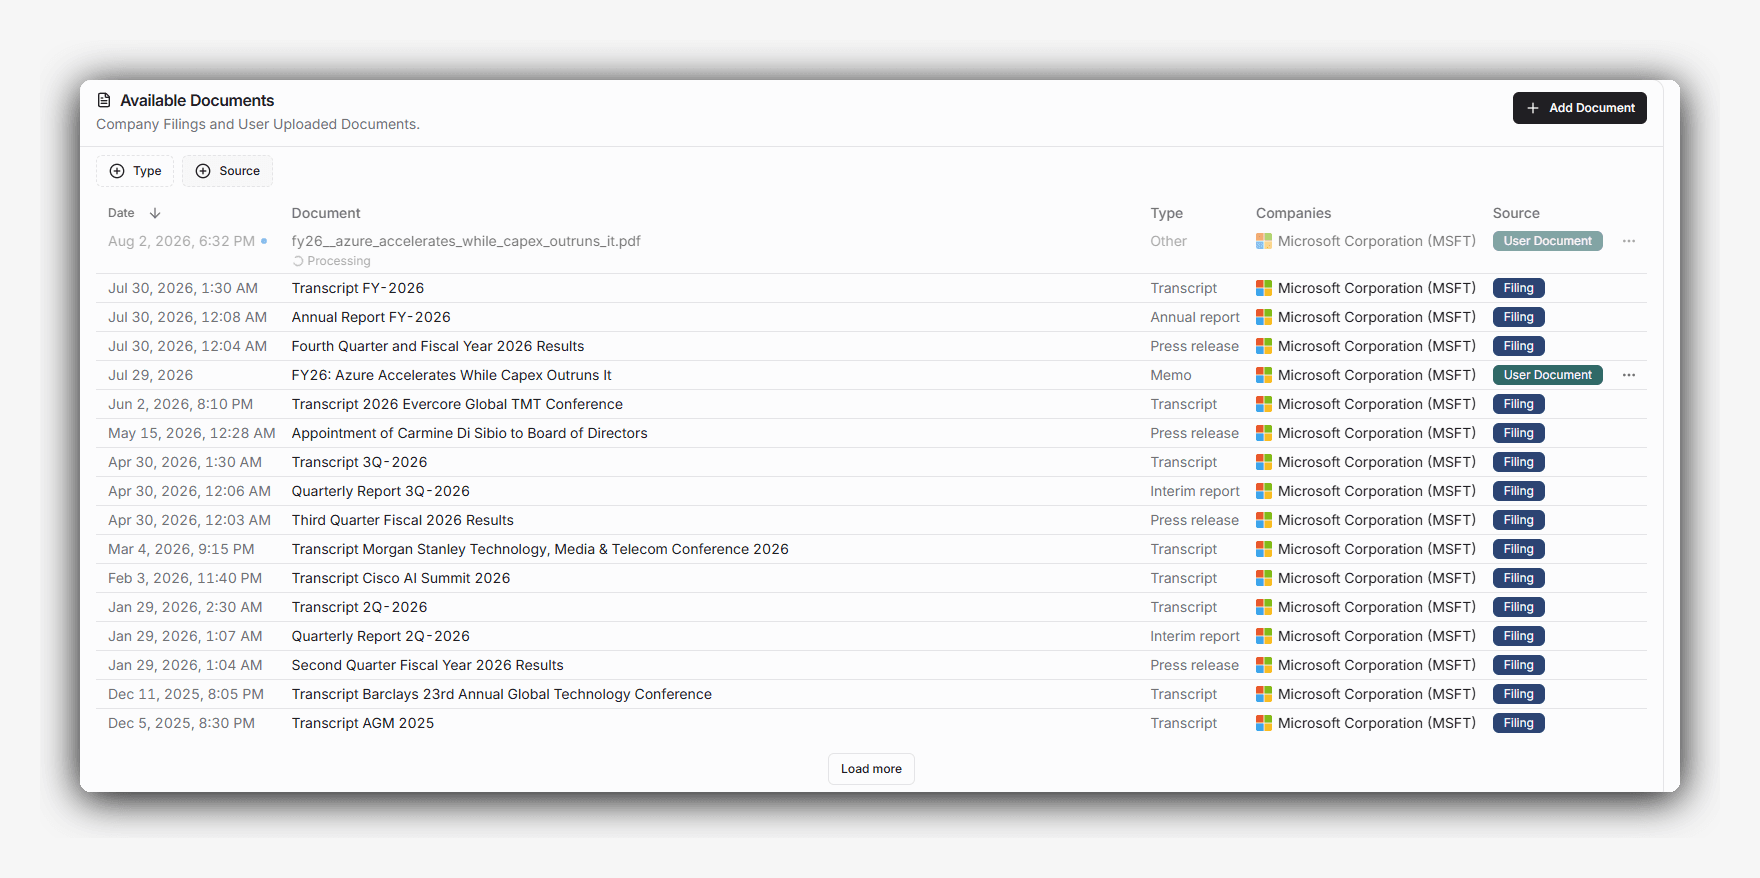Viewport: 1760px width, 878px height.
Task: Open Appointment of Carmine Di Sibio document
Action: coord(469,433)
